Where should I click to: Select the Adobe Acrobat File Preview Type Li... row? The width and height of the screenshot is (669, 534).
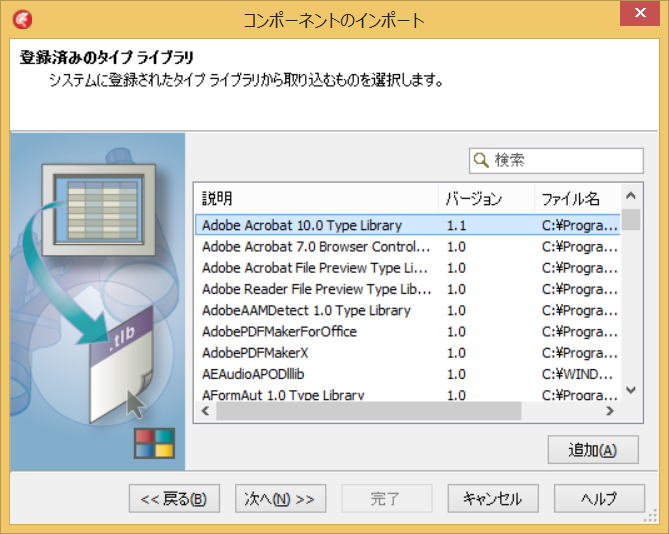(407, 268)
